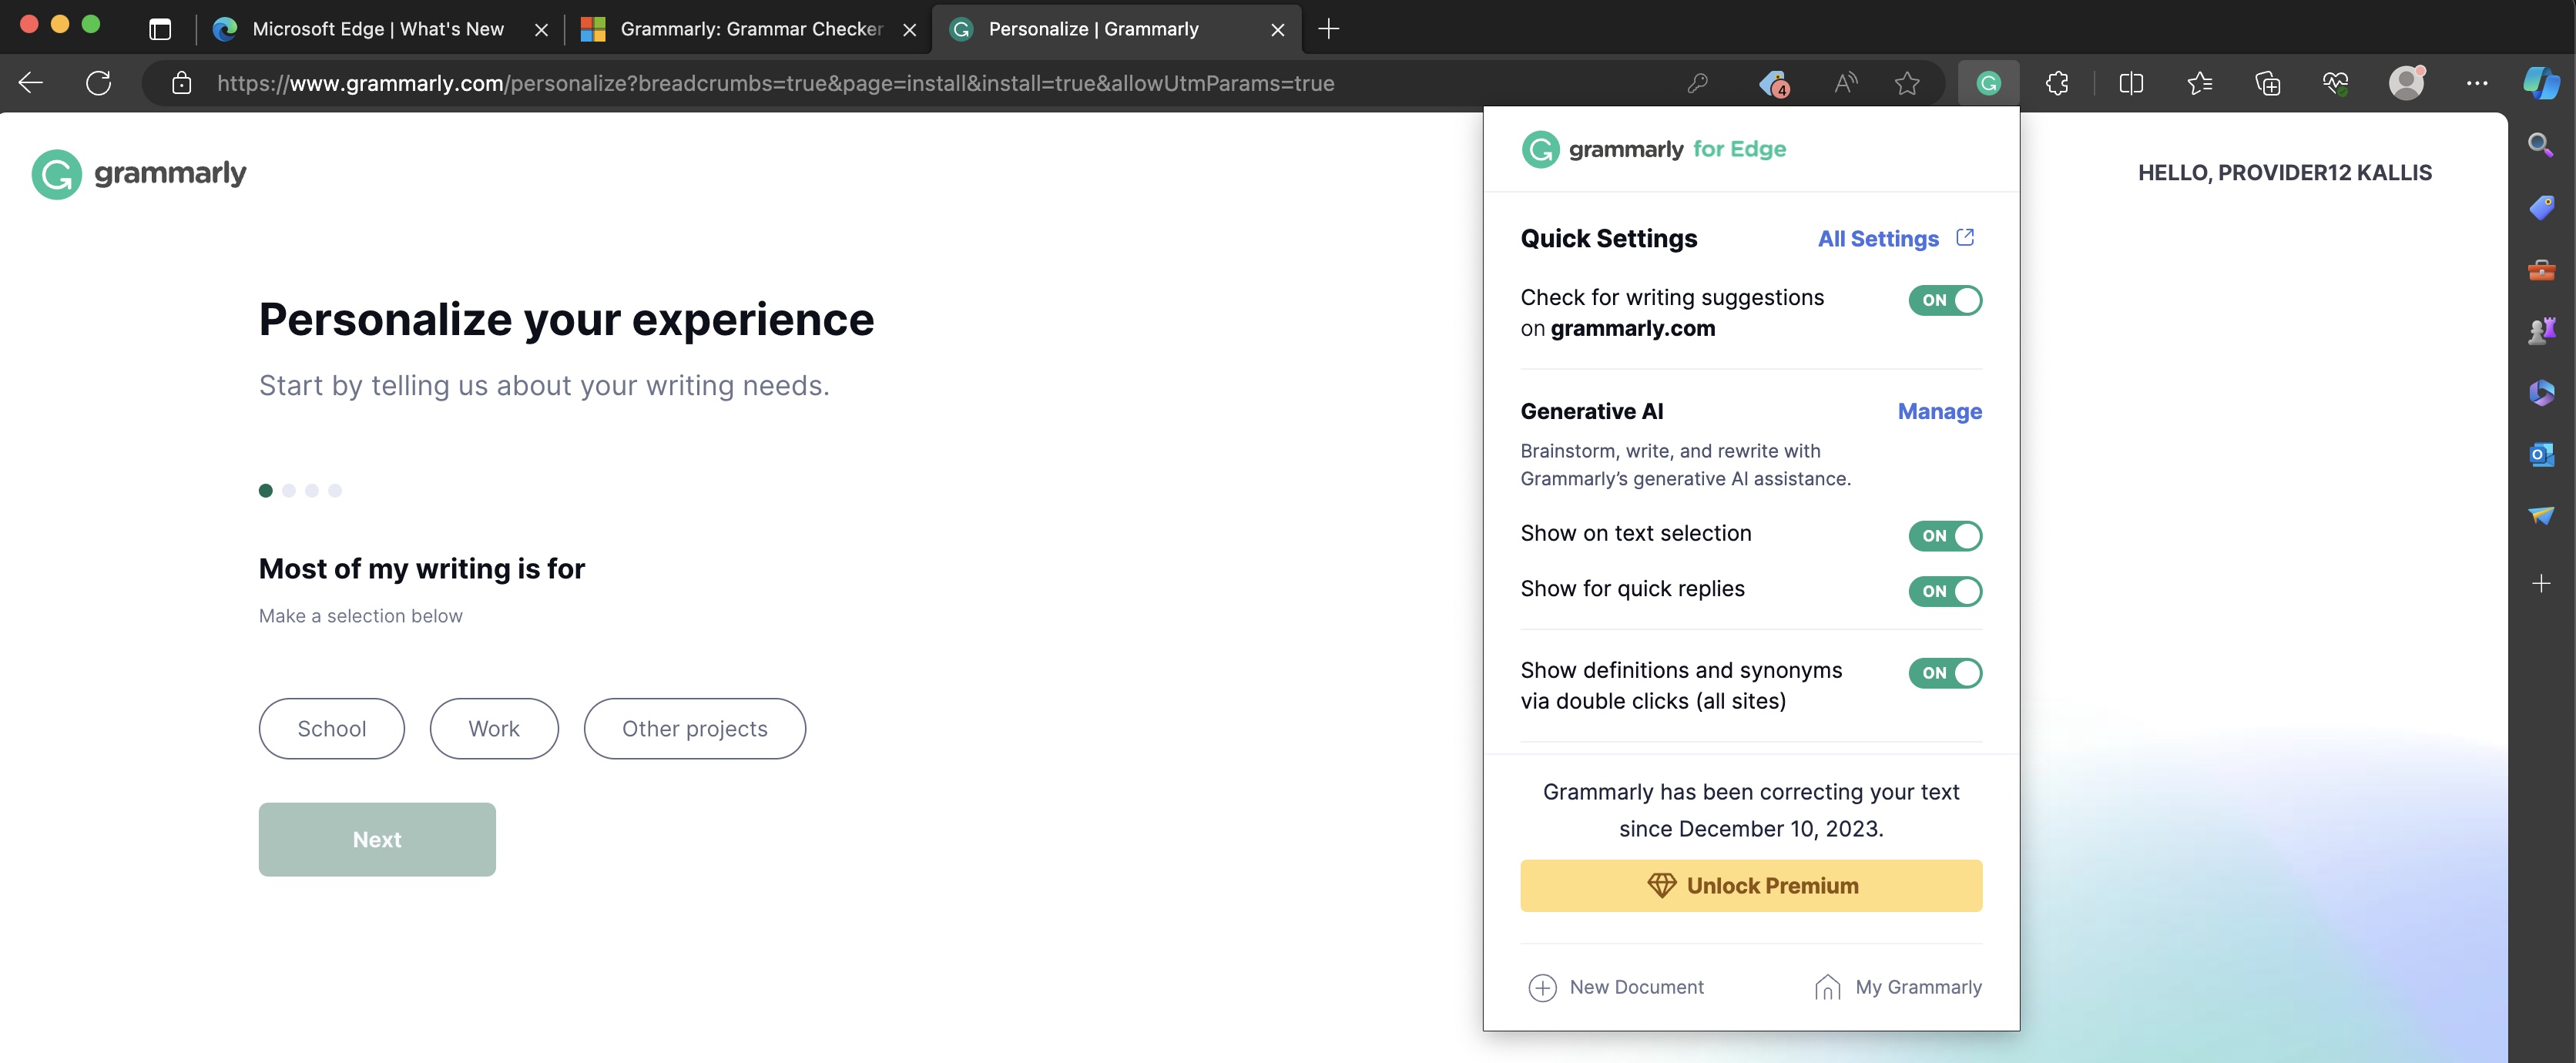Select School writing purpose option
This screenshot has height=1063, width=2576.
point(332,726)
